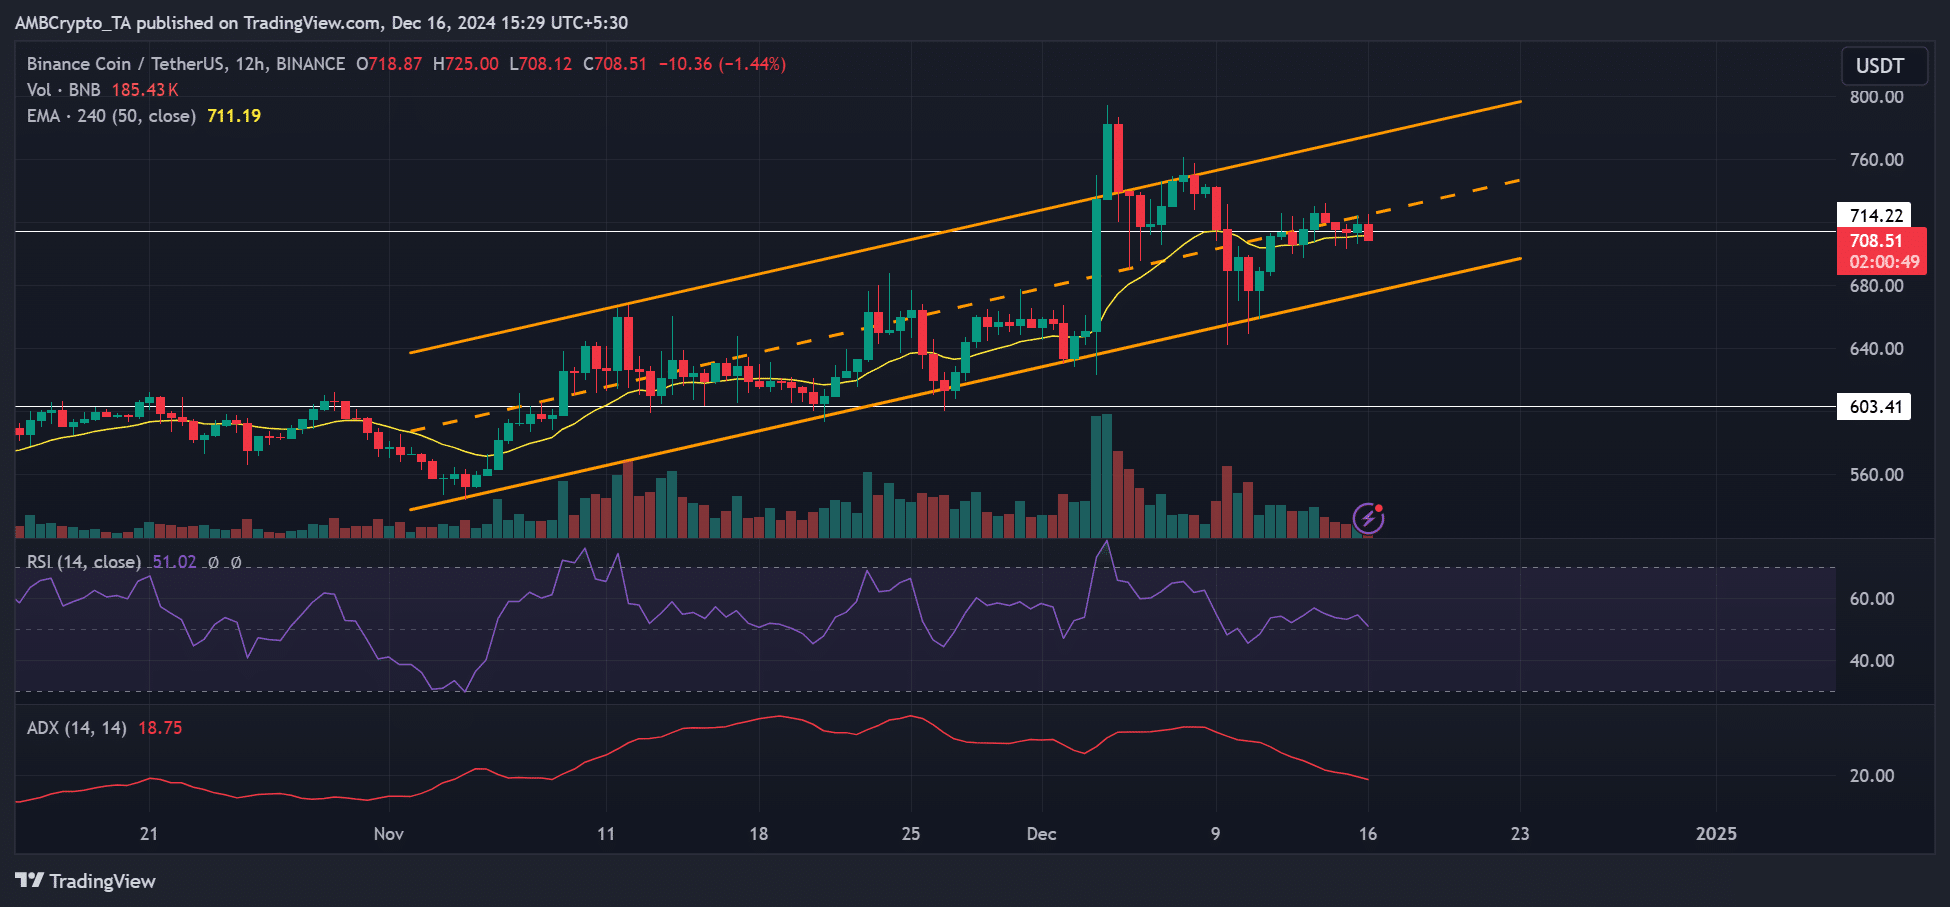Viewport: 1950px width, 907px height.
Task: Click the AMBCrypto_TA published header text
Action: pyautogui.click(x=321, y=22)
